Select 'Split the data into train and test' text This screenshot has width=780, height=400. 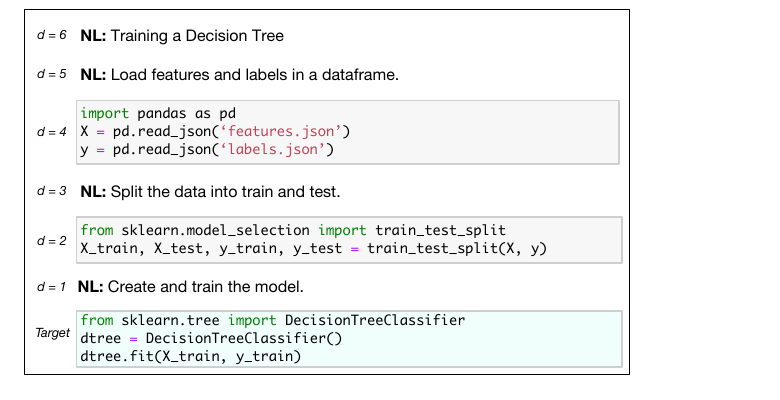pos(225,192)
